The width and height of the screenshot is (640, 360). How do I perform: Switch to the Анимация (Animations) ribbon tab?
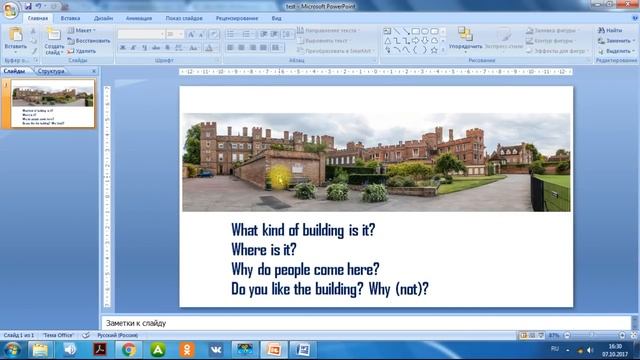click(139, 18)
